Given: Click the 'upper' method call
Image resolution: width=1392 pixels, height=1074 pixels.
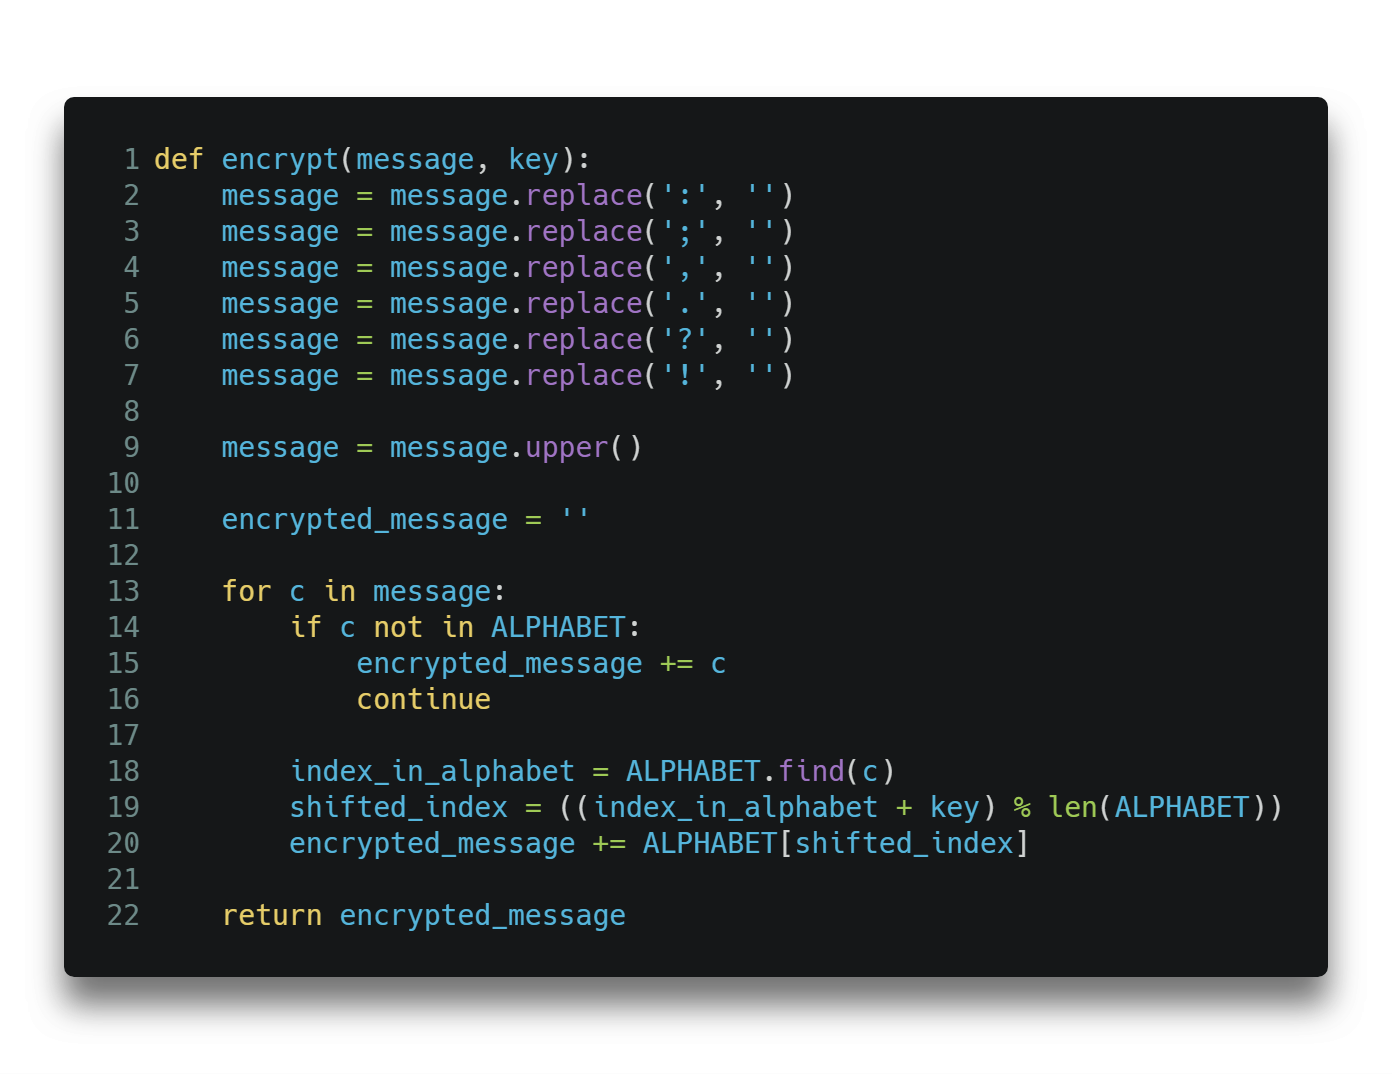Looking at the screenshot, I should [567, 447].
